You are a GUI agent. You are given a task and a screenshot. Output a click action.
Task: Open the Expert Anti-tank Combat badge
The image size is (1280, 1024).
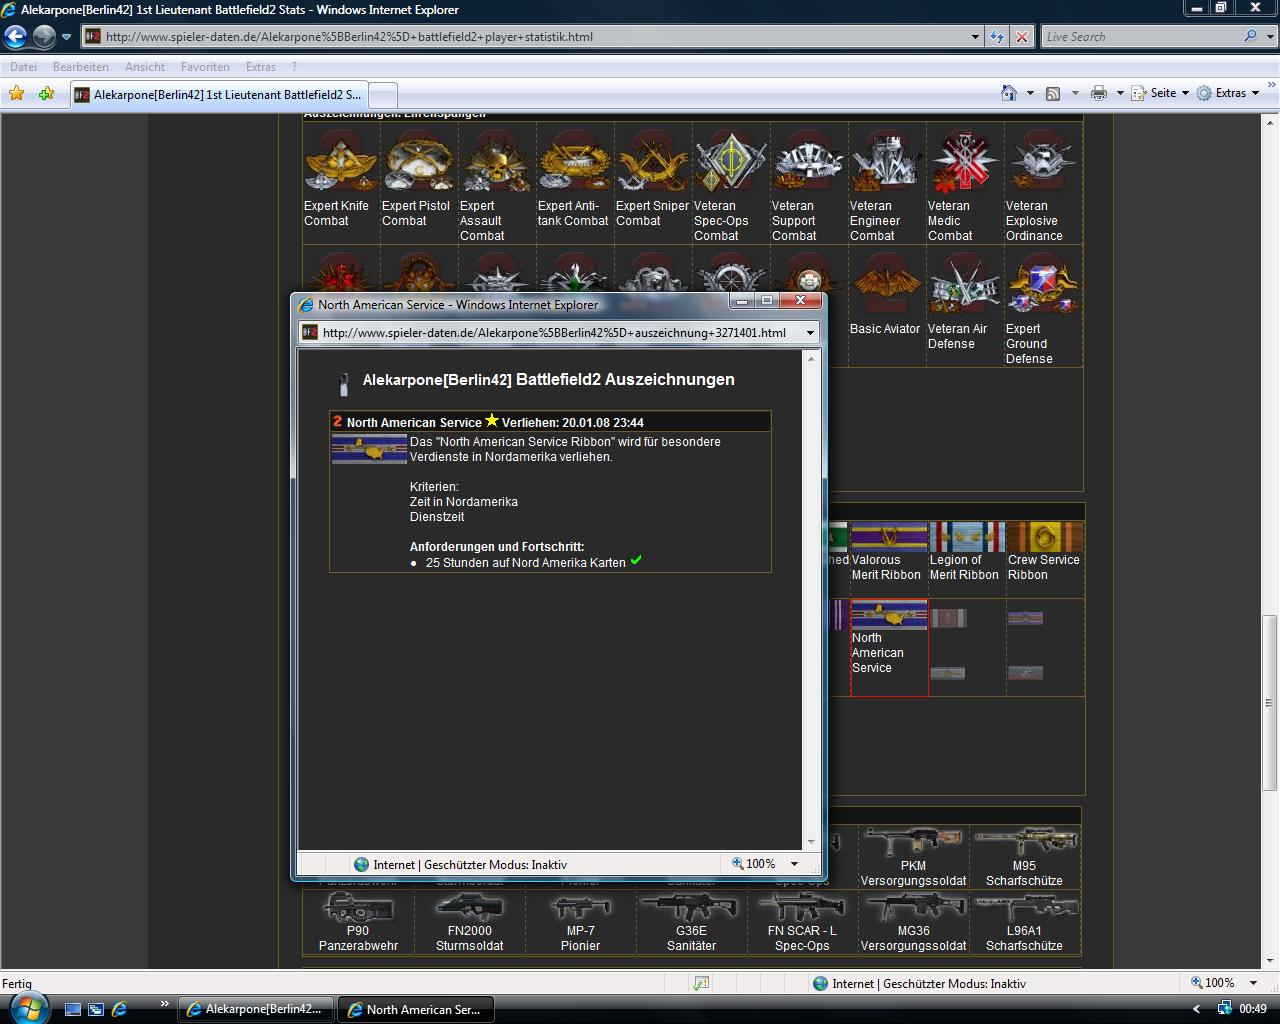point(575,162)
